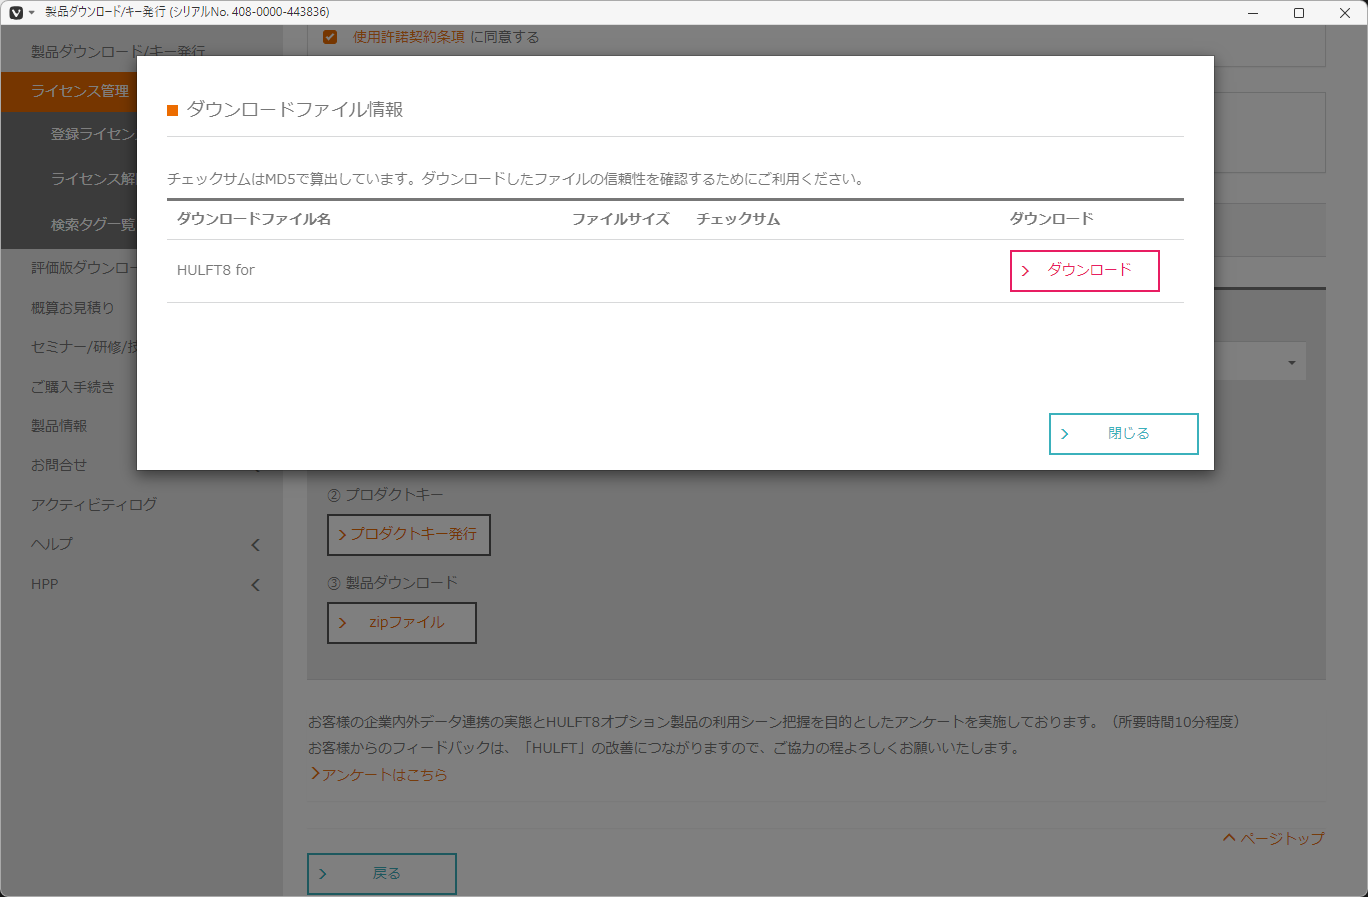This screenshot has width=1368, height=897.
Task: Toggle the 使用許諾契約条項 agreement checkbox
Action: click(330, 37)
